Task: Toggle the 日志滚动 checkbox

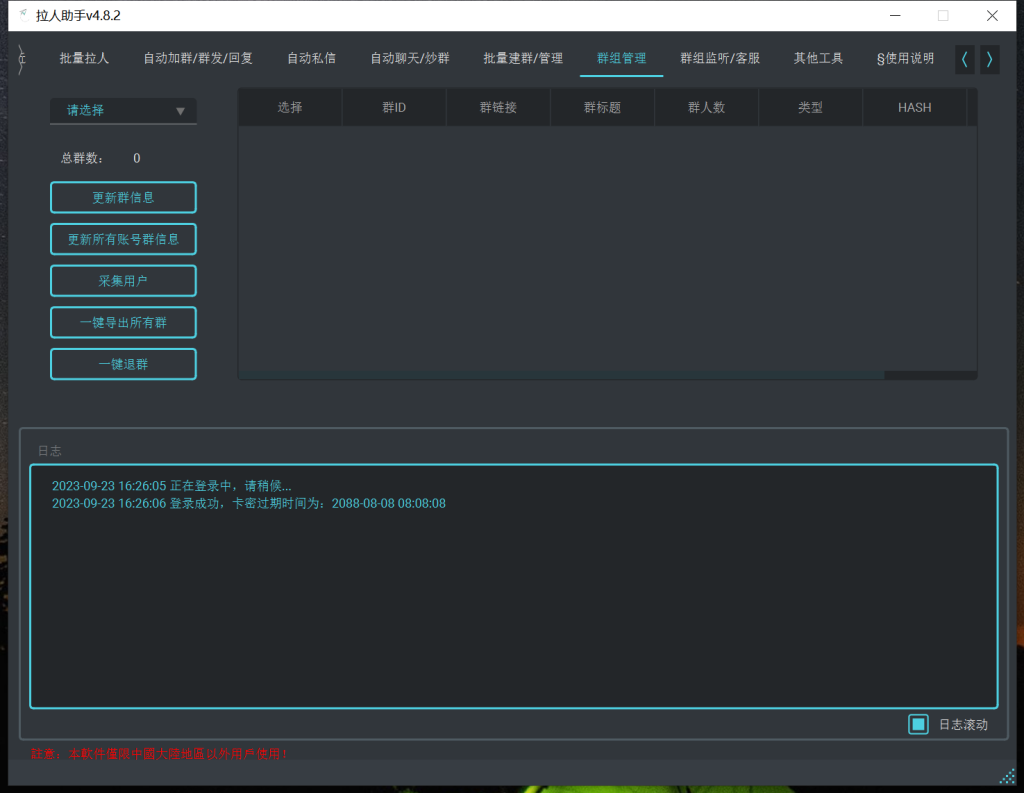Action: [x=918, y=724]
